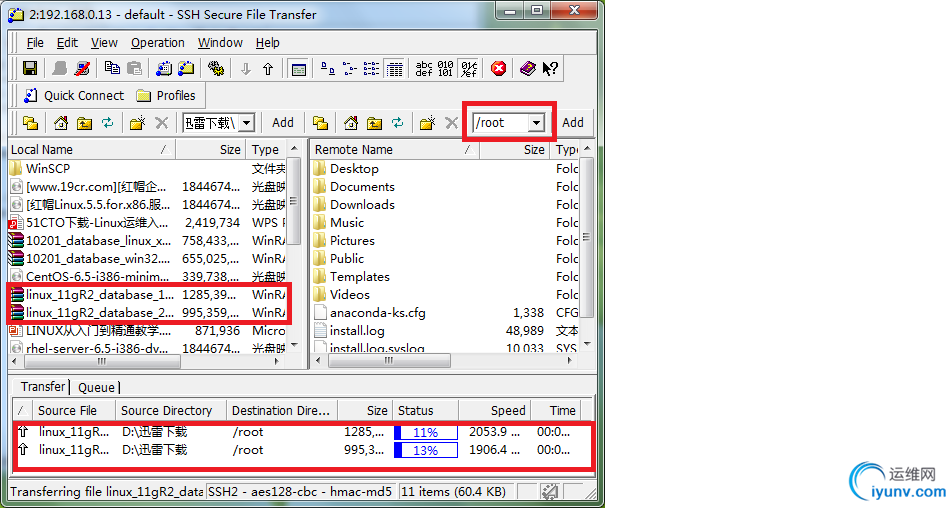This screenshot has height=508, width=952.
Task: Open local path dropdown 迅雷下载
Action: [246, 123]
